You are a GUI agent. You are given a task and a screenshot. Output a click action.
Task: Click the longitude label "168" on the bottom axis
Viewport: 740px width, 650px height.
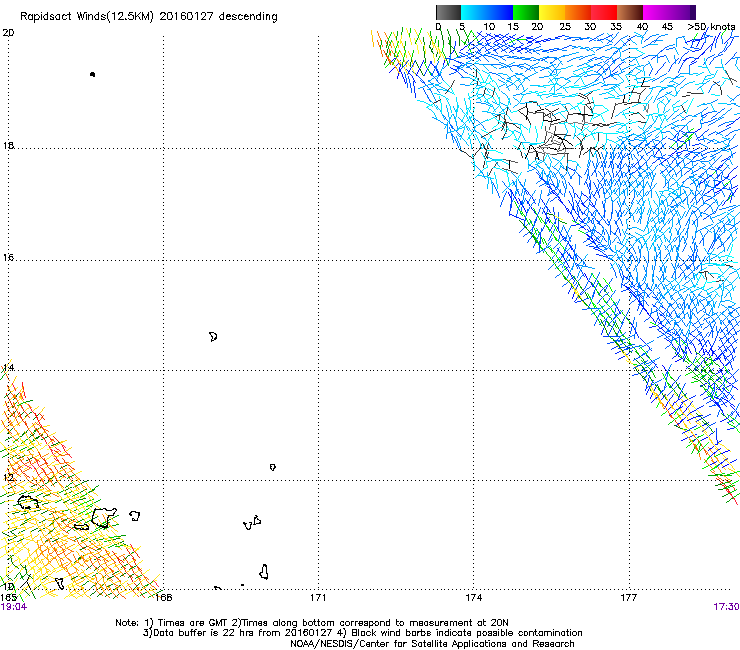tap(164, 597)
